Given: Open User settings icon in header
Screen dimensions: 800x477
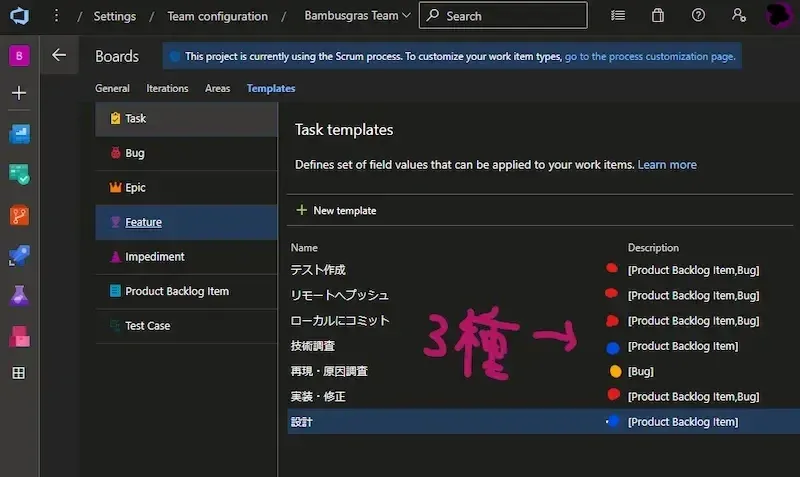Looking at the screenshot, I should pyautogui.click(x=738, y=16).
